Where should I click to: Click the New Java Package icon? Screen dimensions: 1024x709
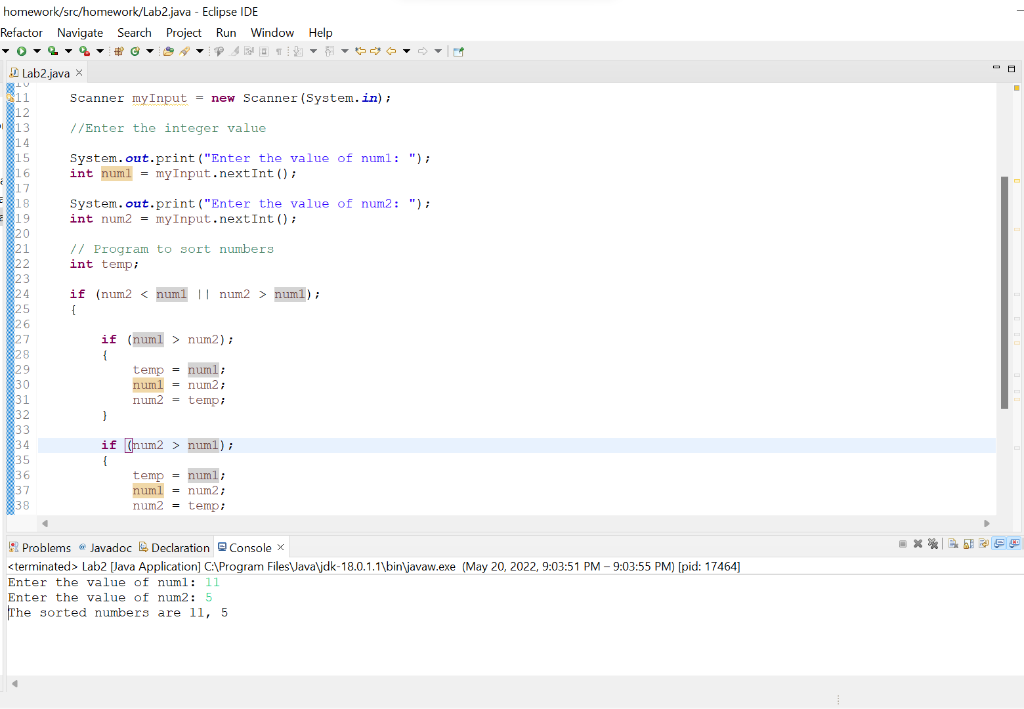pyautogui.click(x=119, y=51)
